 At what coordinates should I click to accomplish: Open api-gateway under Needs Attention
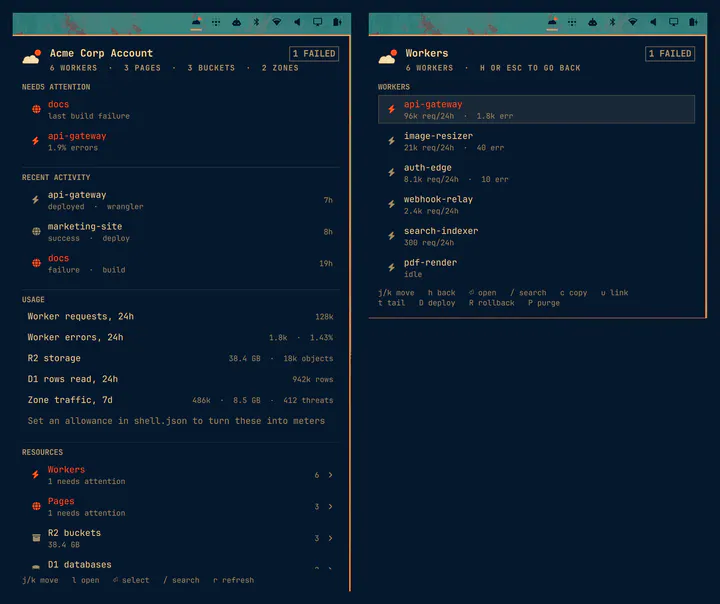(x=180, y=141)
